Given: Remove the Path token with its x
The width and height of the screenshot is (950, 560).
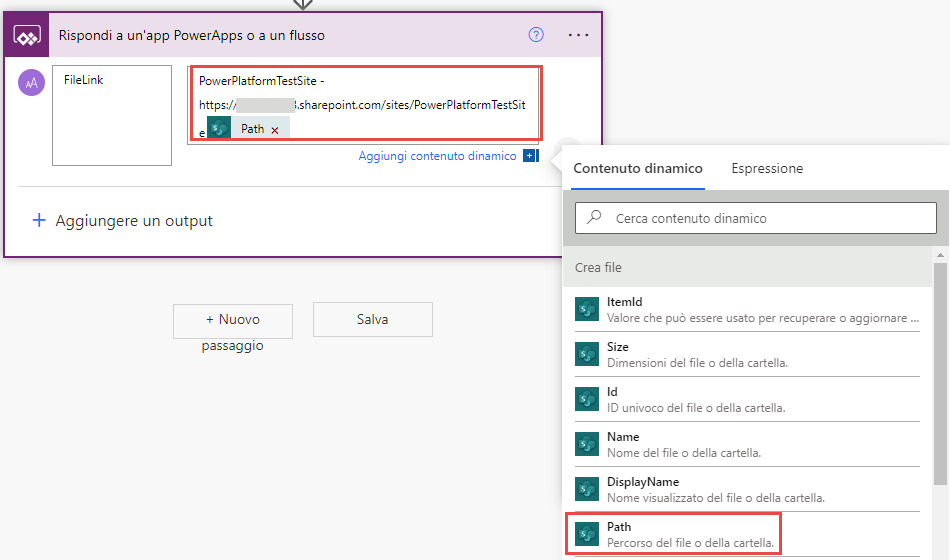Looking at the screenshot, I should [275, 130].
